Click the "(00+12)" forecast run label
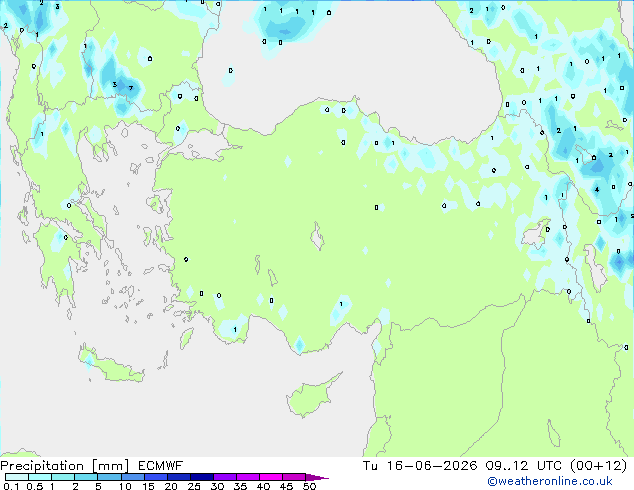The image size is (634, 490). click(599, 466)
